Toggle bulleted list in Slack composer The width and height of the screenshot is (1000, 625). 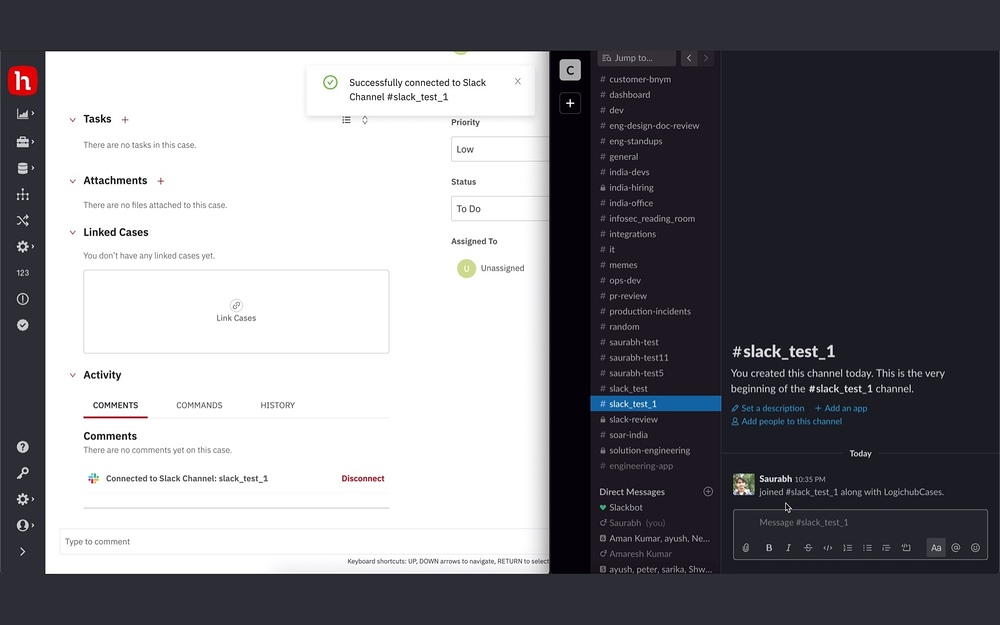point(867,548)
